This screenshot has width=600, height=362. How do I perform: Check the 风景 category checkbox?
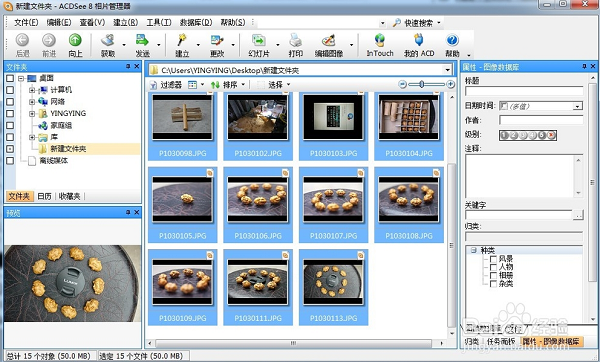493,259
